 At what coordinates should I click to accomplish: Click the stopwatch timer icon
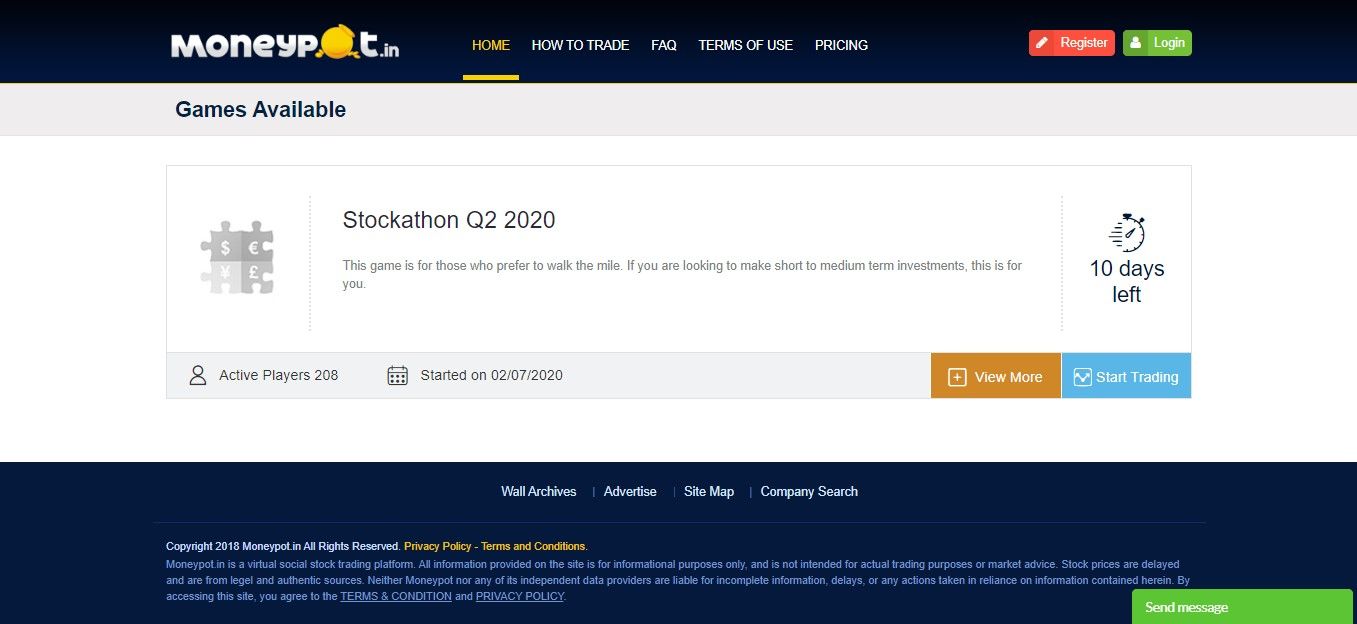click(1127, 232)
